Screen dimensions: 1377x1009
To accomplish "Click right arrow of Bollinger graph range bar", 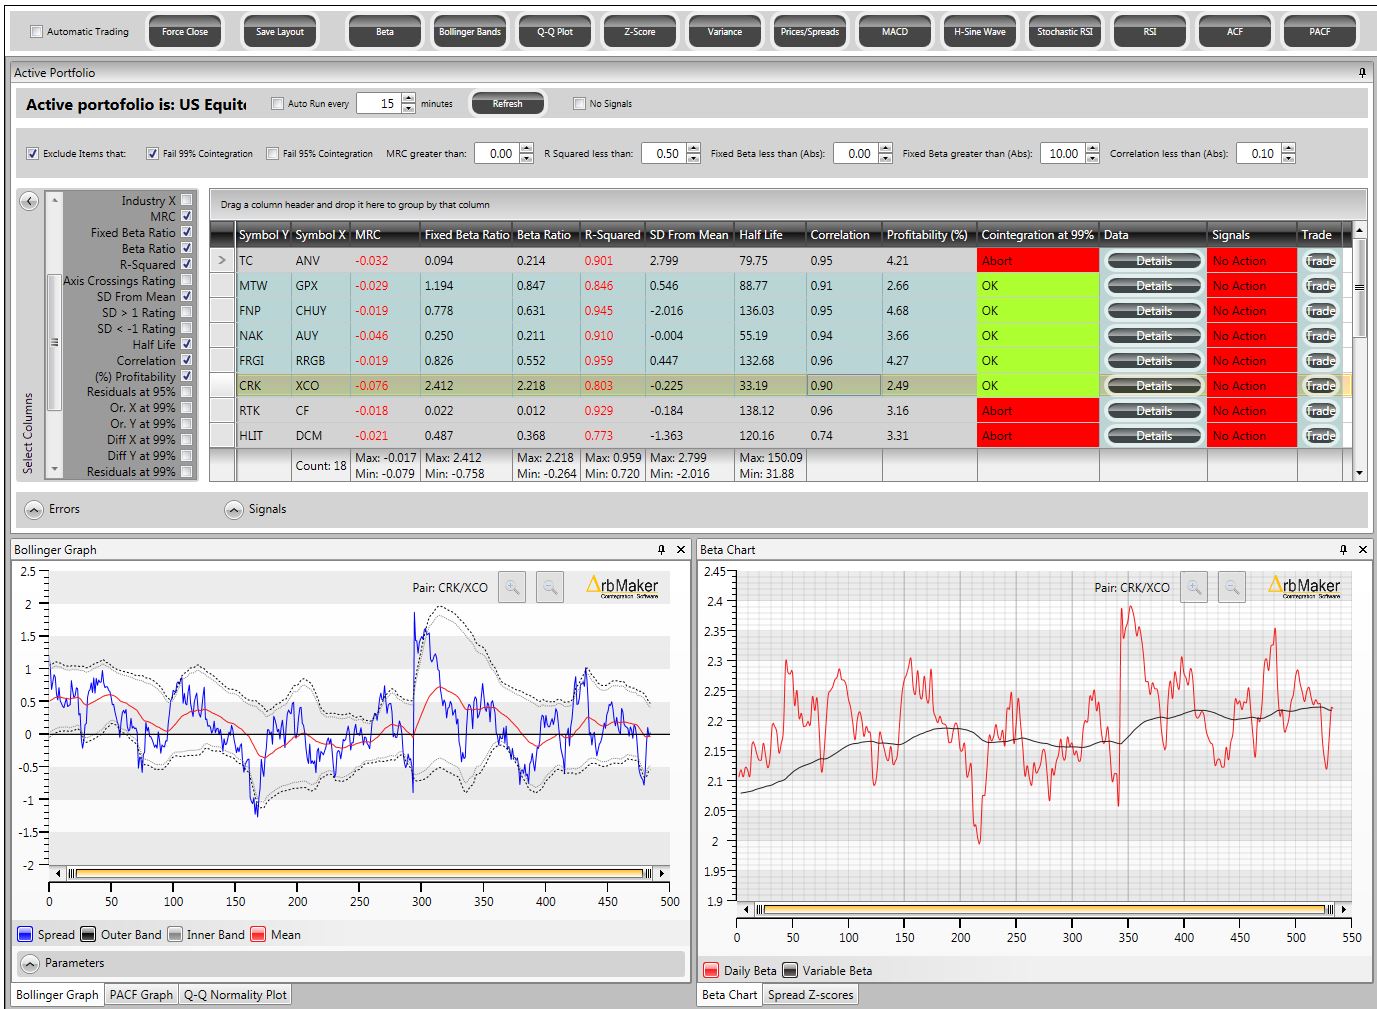I will pyautogui.click(x=661, y=873).
